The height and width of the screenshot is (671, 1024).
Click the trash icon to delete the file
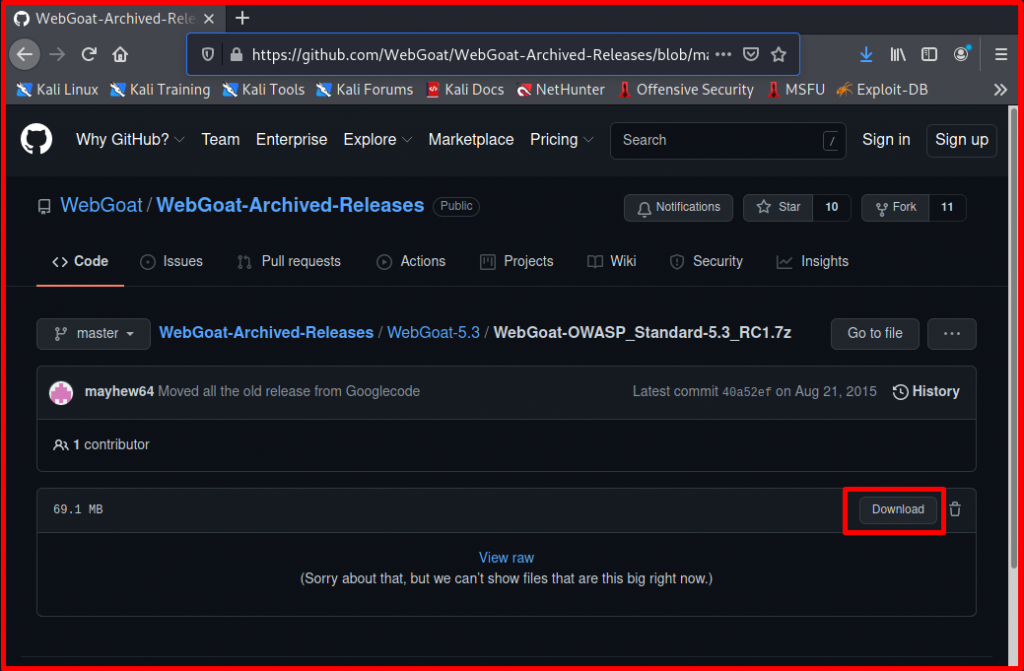click(955, 509)
